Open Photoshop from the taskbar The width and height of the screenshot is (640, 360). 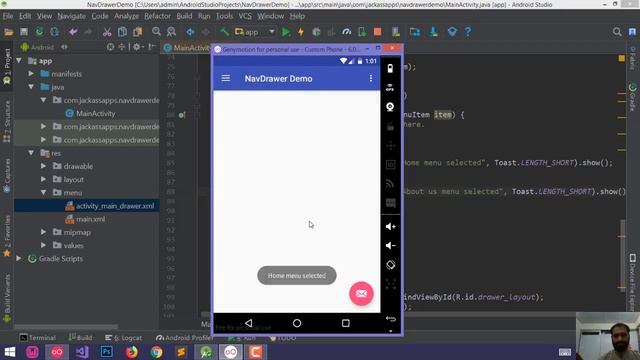click(107, 352)
